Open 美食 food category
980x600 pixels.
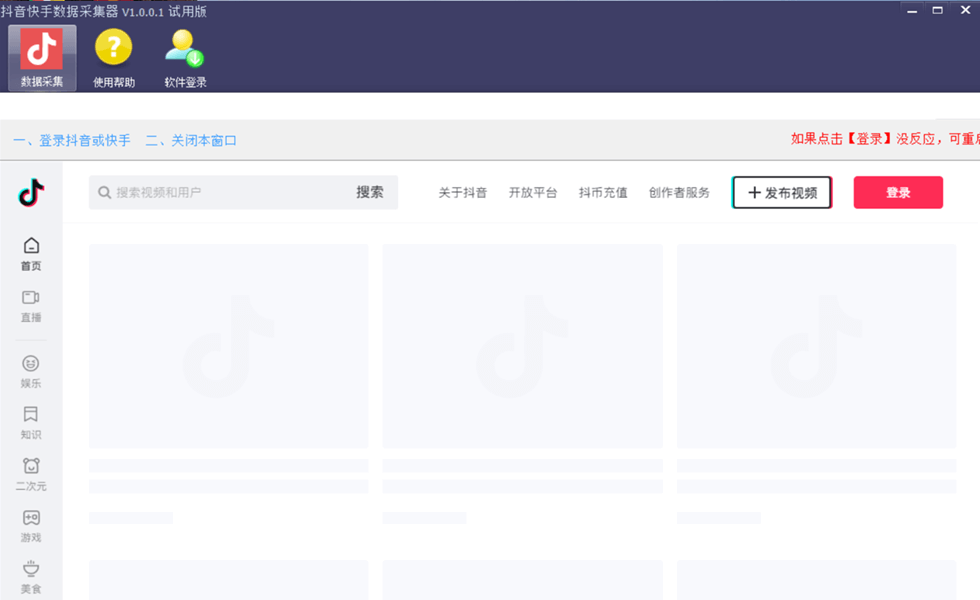31,578
